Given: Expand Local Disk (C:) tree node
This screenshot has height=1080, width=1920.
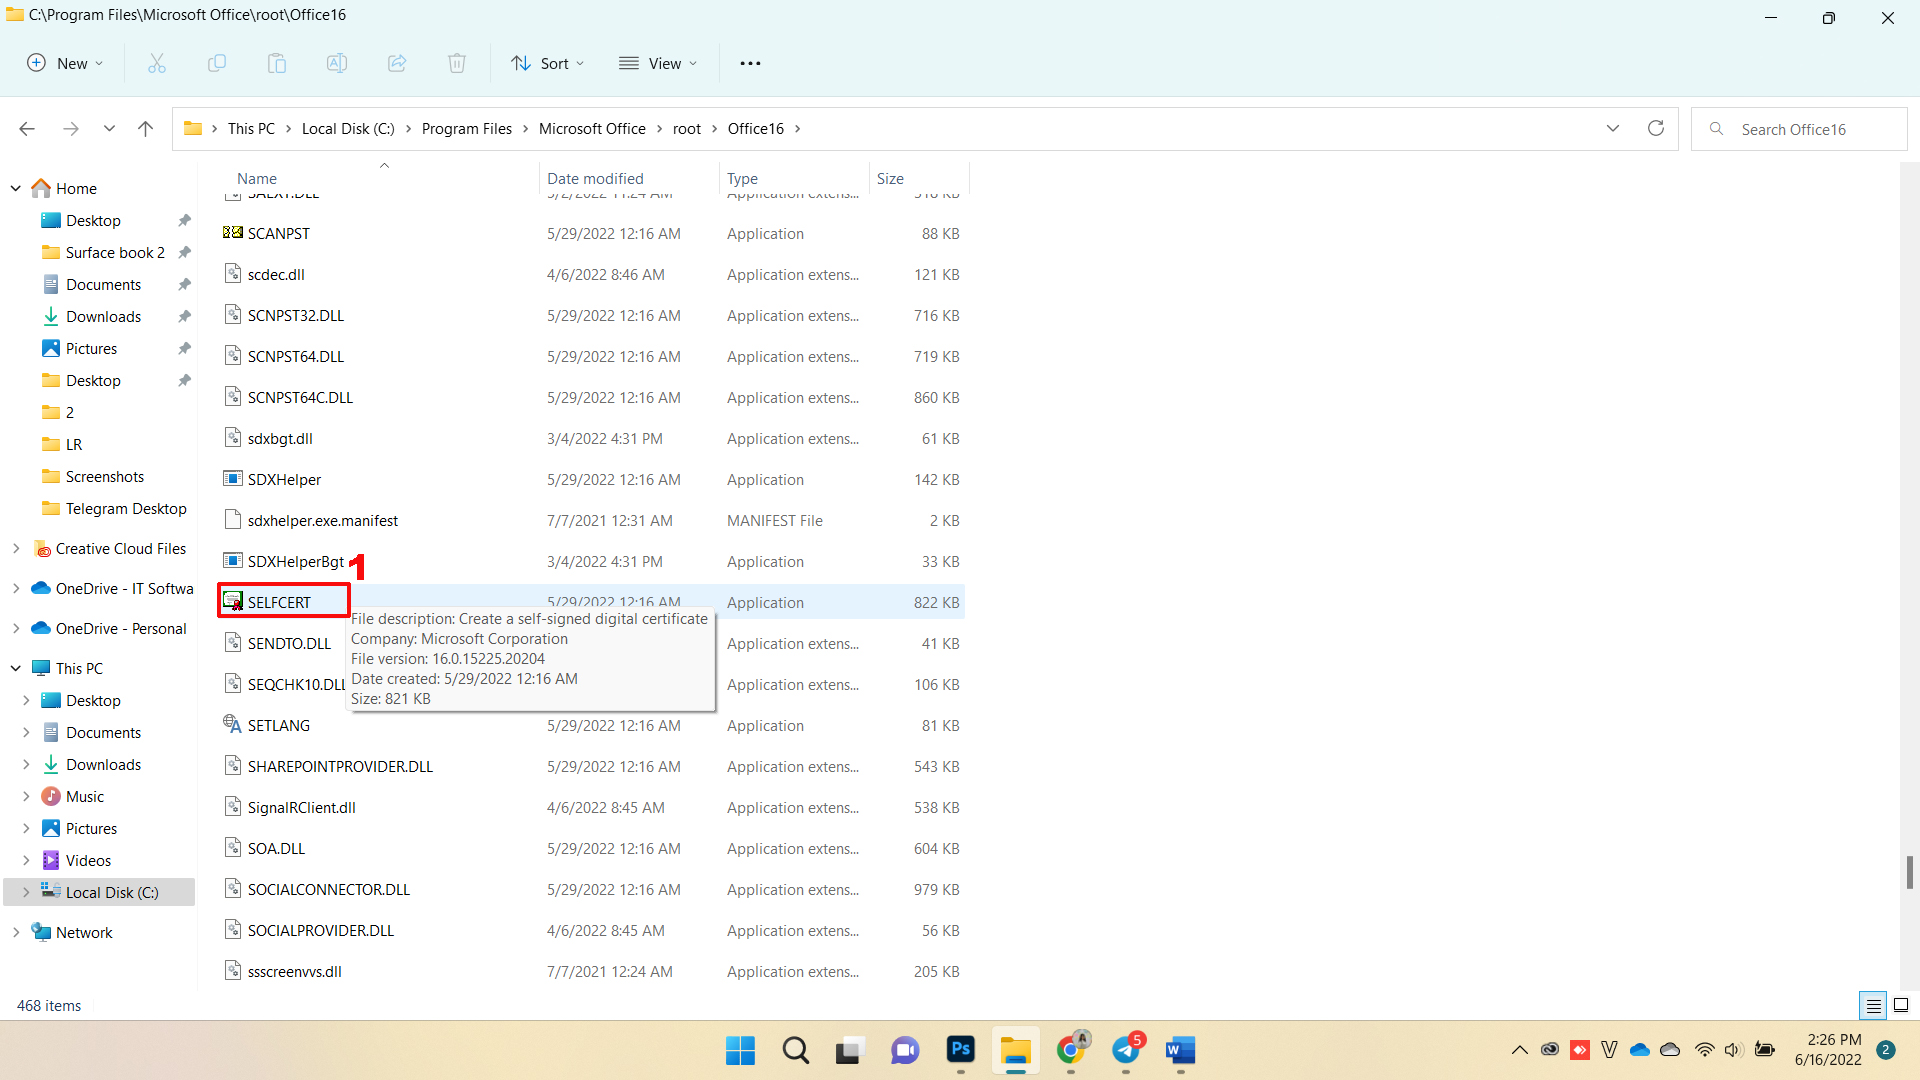Looking at the screenshot, I should click(26, 892).
